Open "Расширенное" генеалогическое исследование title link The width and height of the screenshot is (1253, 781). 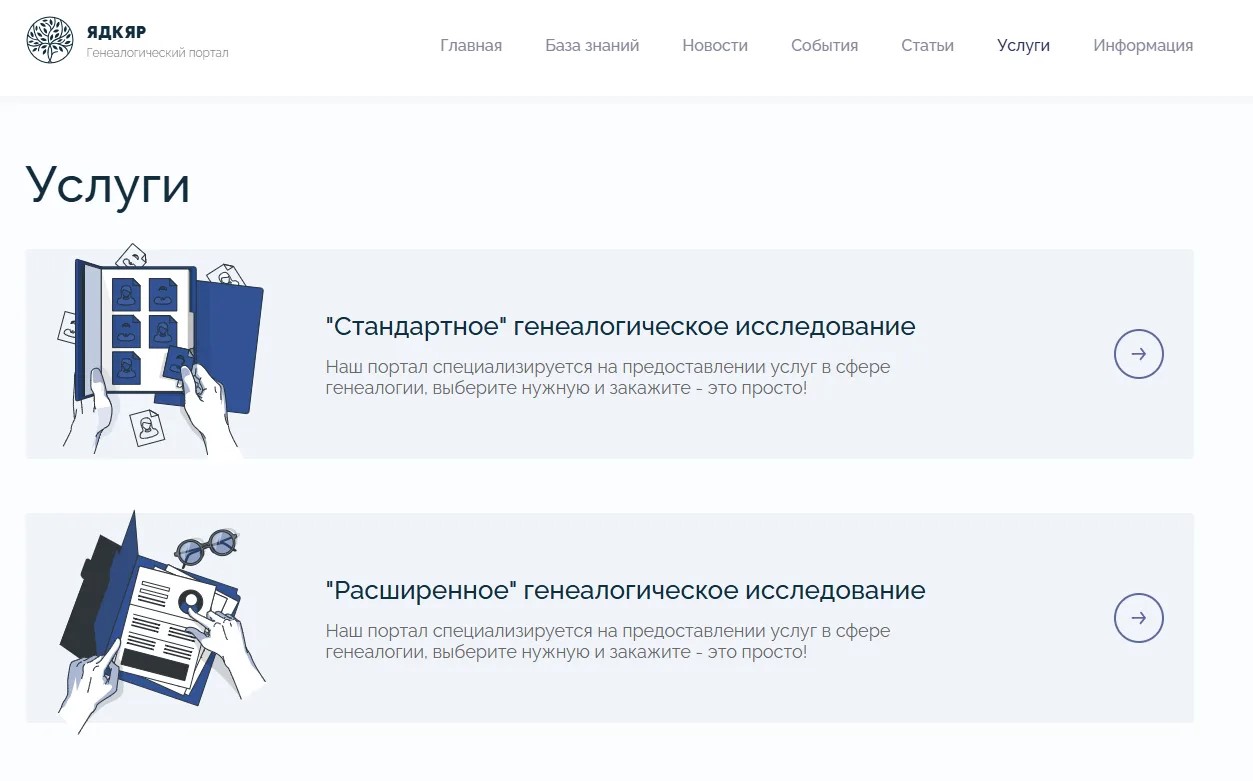tap(625, 591)
